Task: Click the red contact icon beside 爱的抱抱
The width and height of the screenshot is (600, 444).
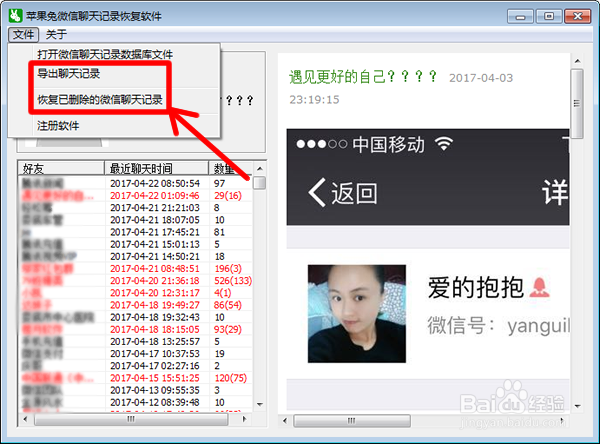Action: pyautogui.click(x=540, y=288)
